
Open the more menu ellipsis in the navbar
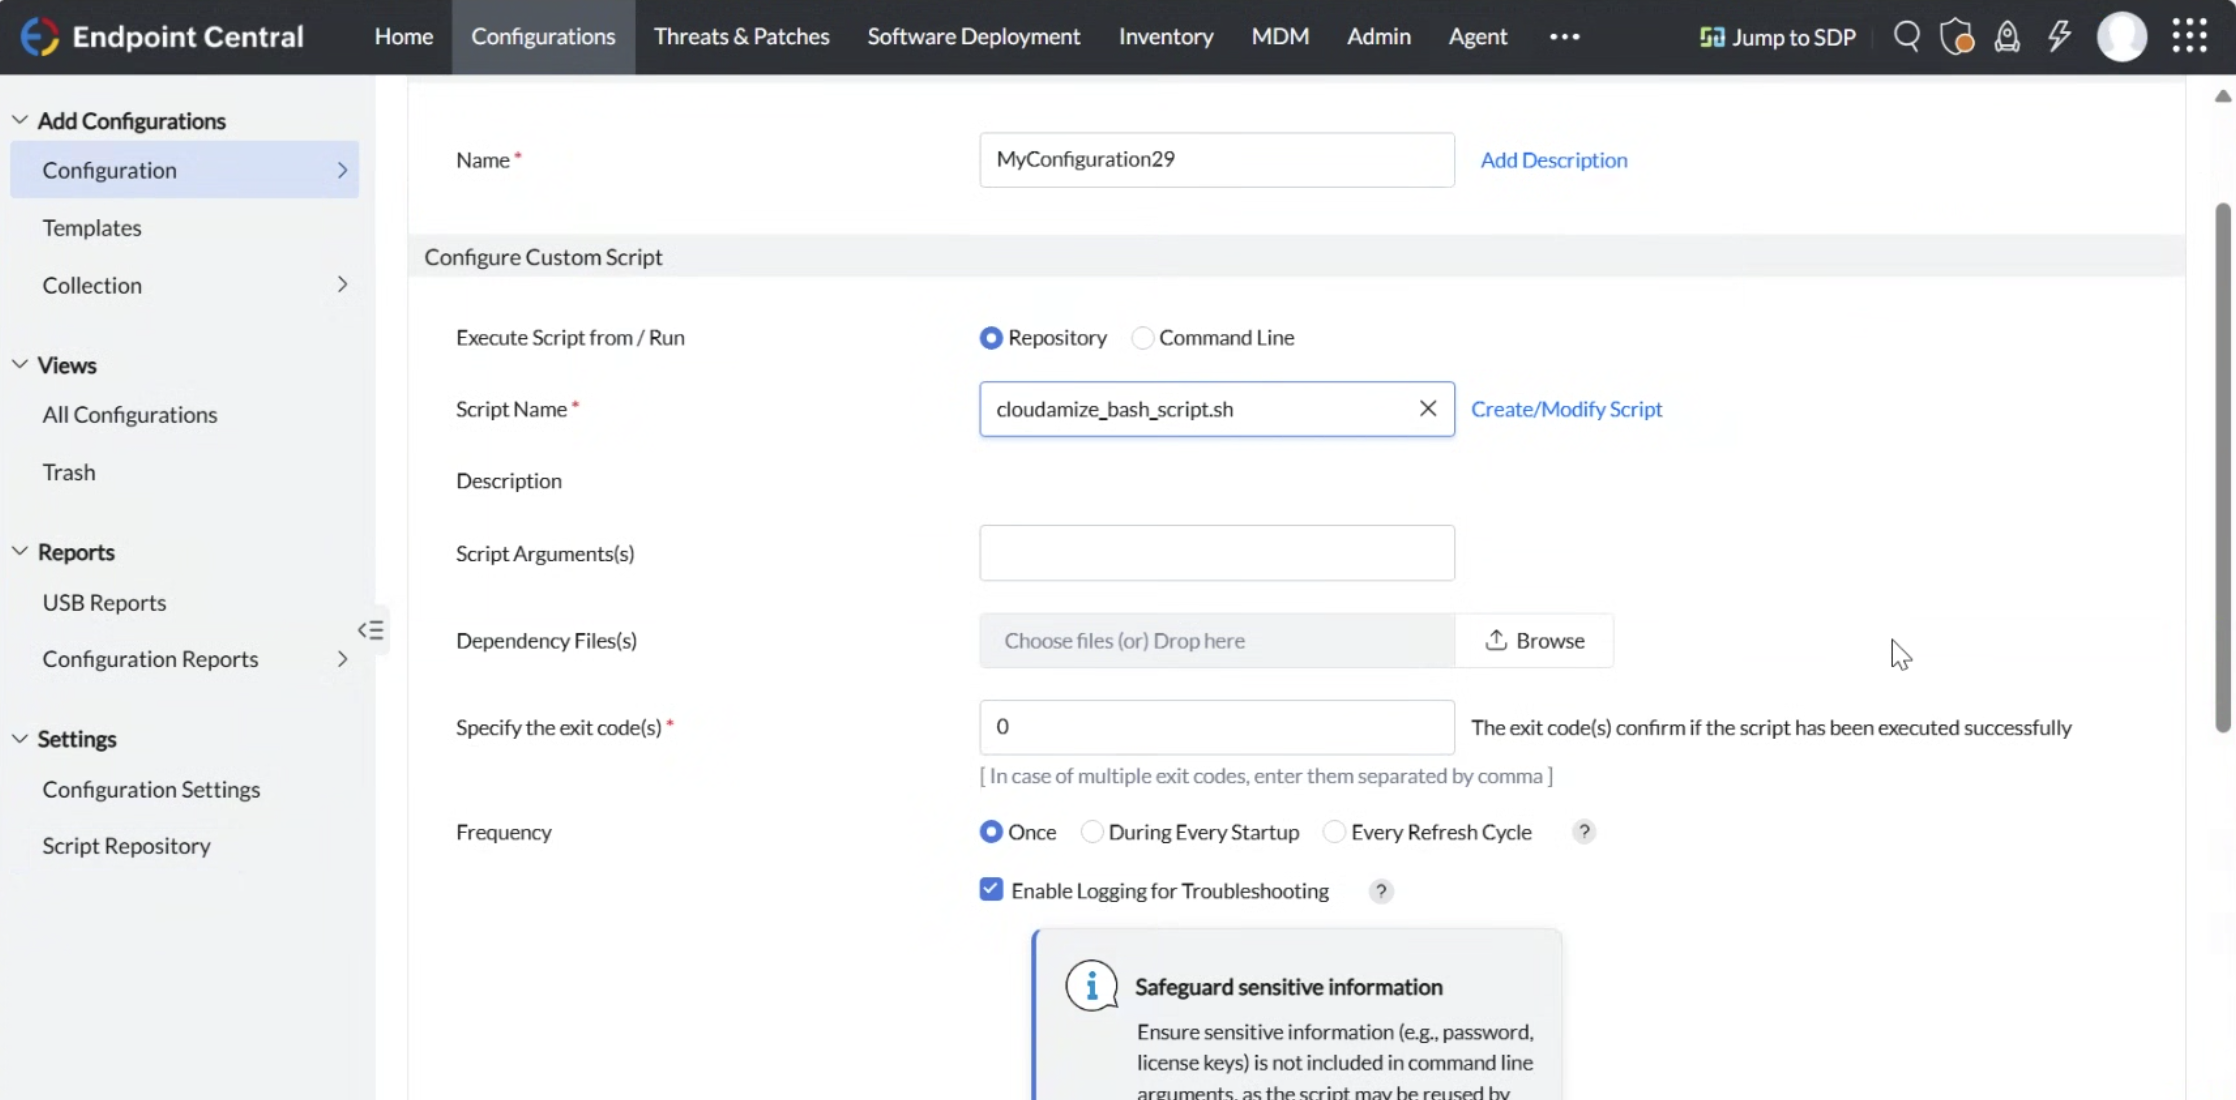tap(1564, 37)
